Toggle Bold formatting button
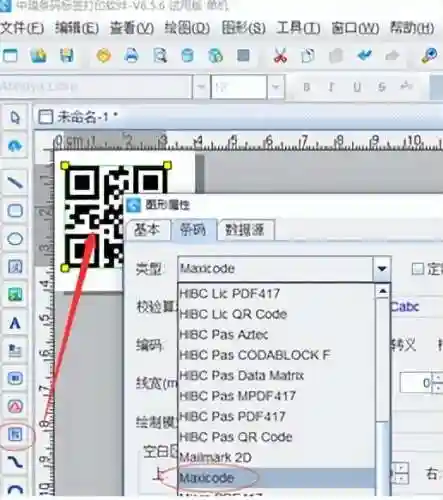443x500 pixels. tap(307, 87)
